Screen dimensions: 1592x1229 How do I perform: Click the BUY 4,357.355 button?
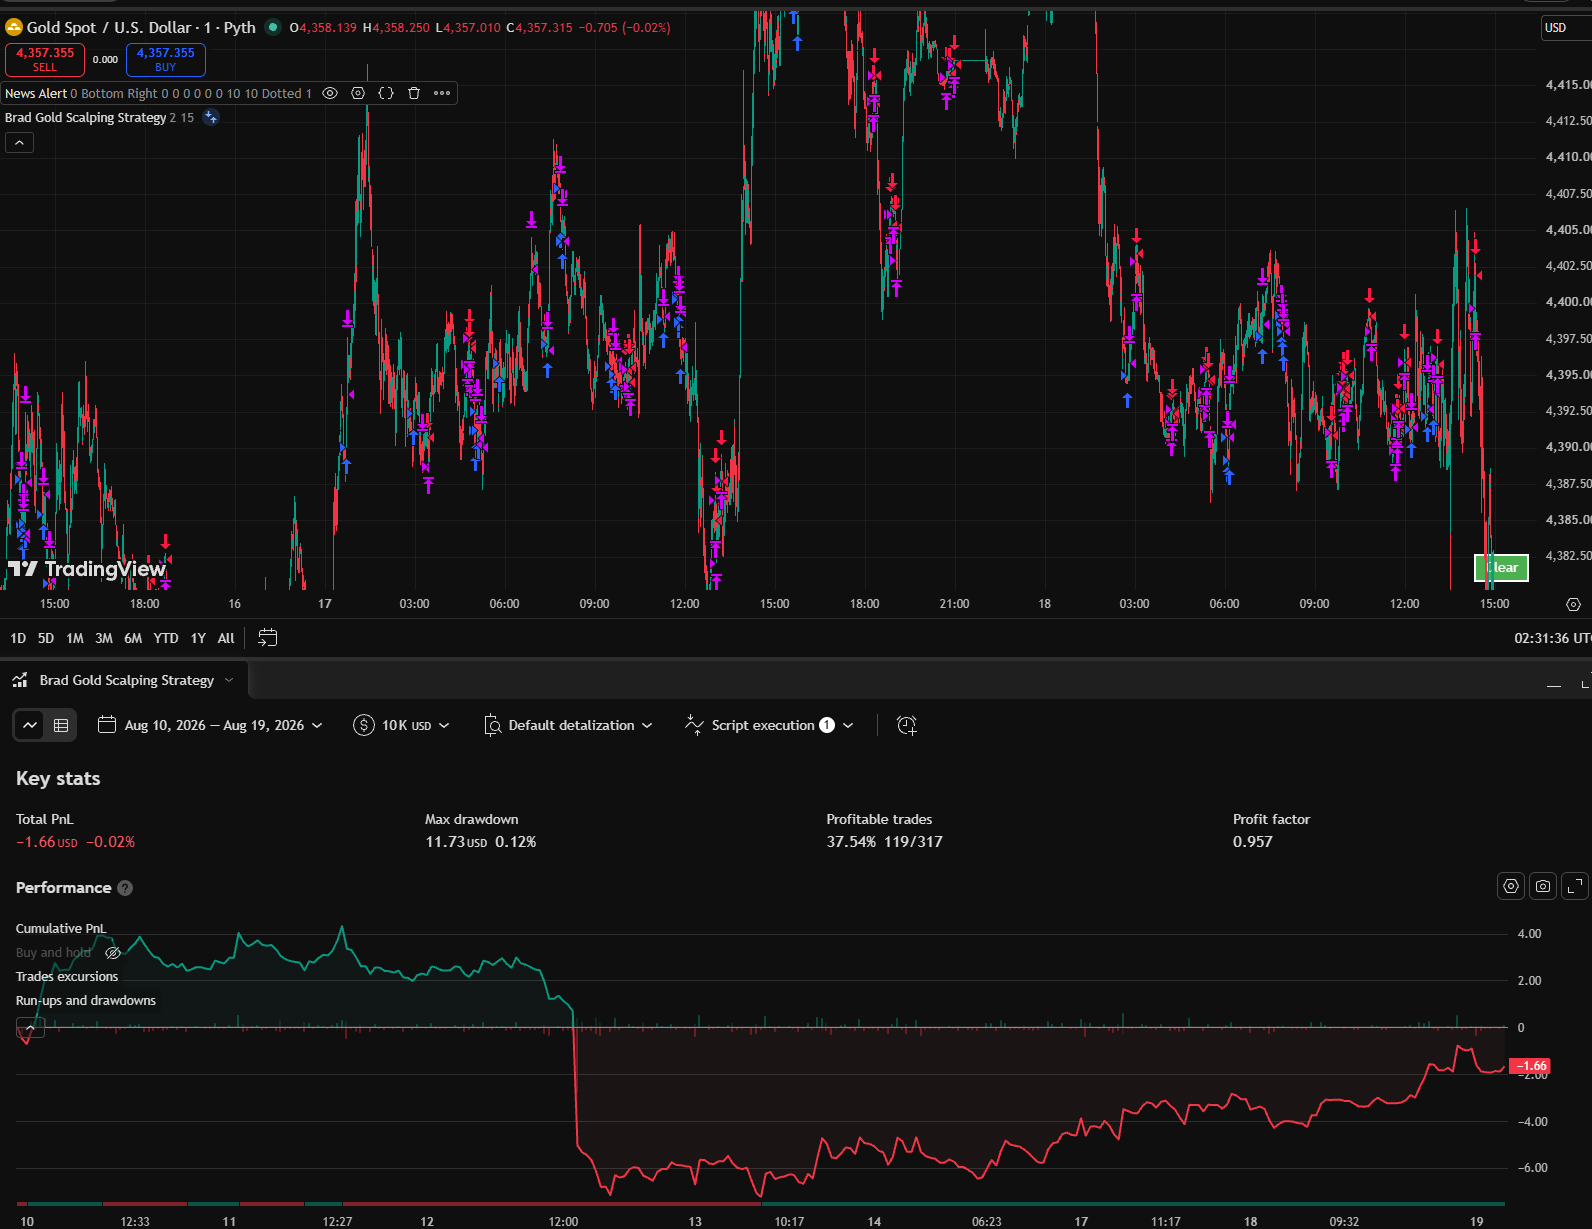(x=166, y=60)
